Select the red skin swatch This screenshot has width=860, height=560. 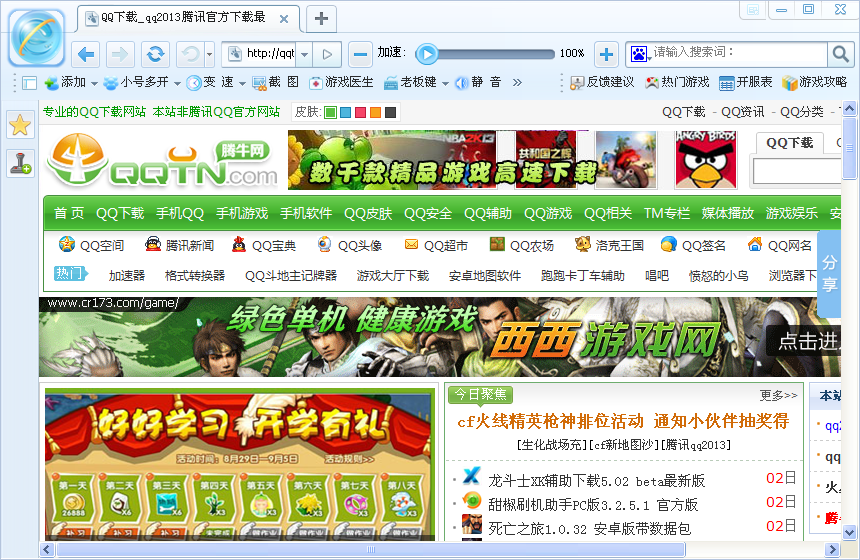(x=360, y=112)
